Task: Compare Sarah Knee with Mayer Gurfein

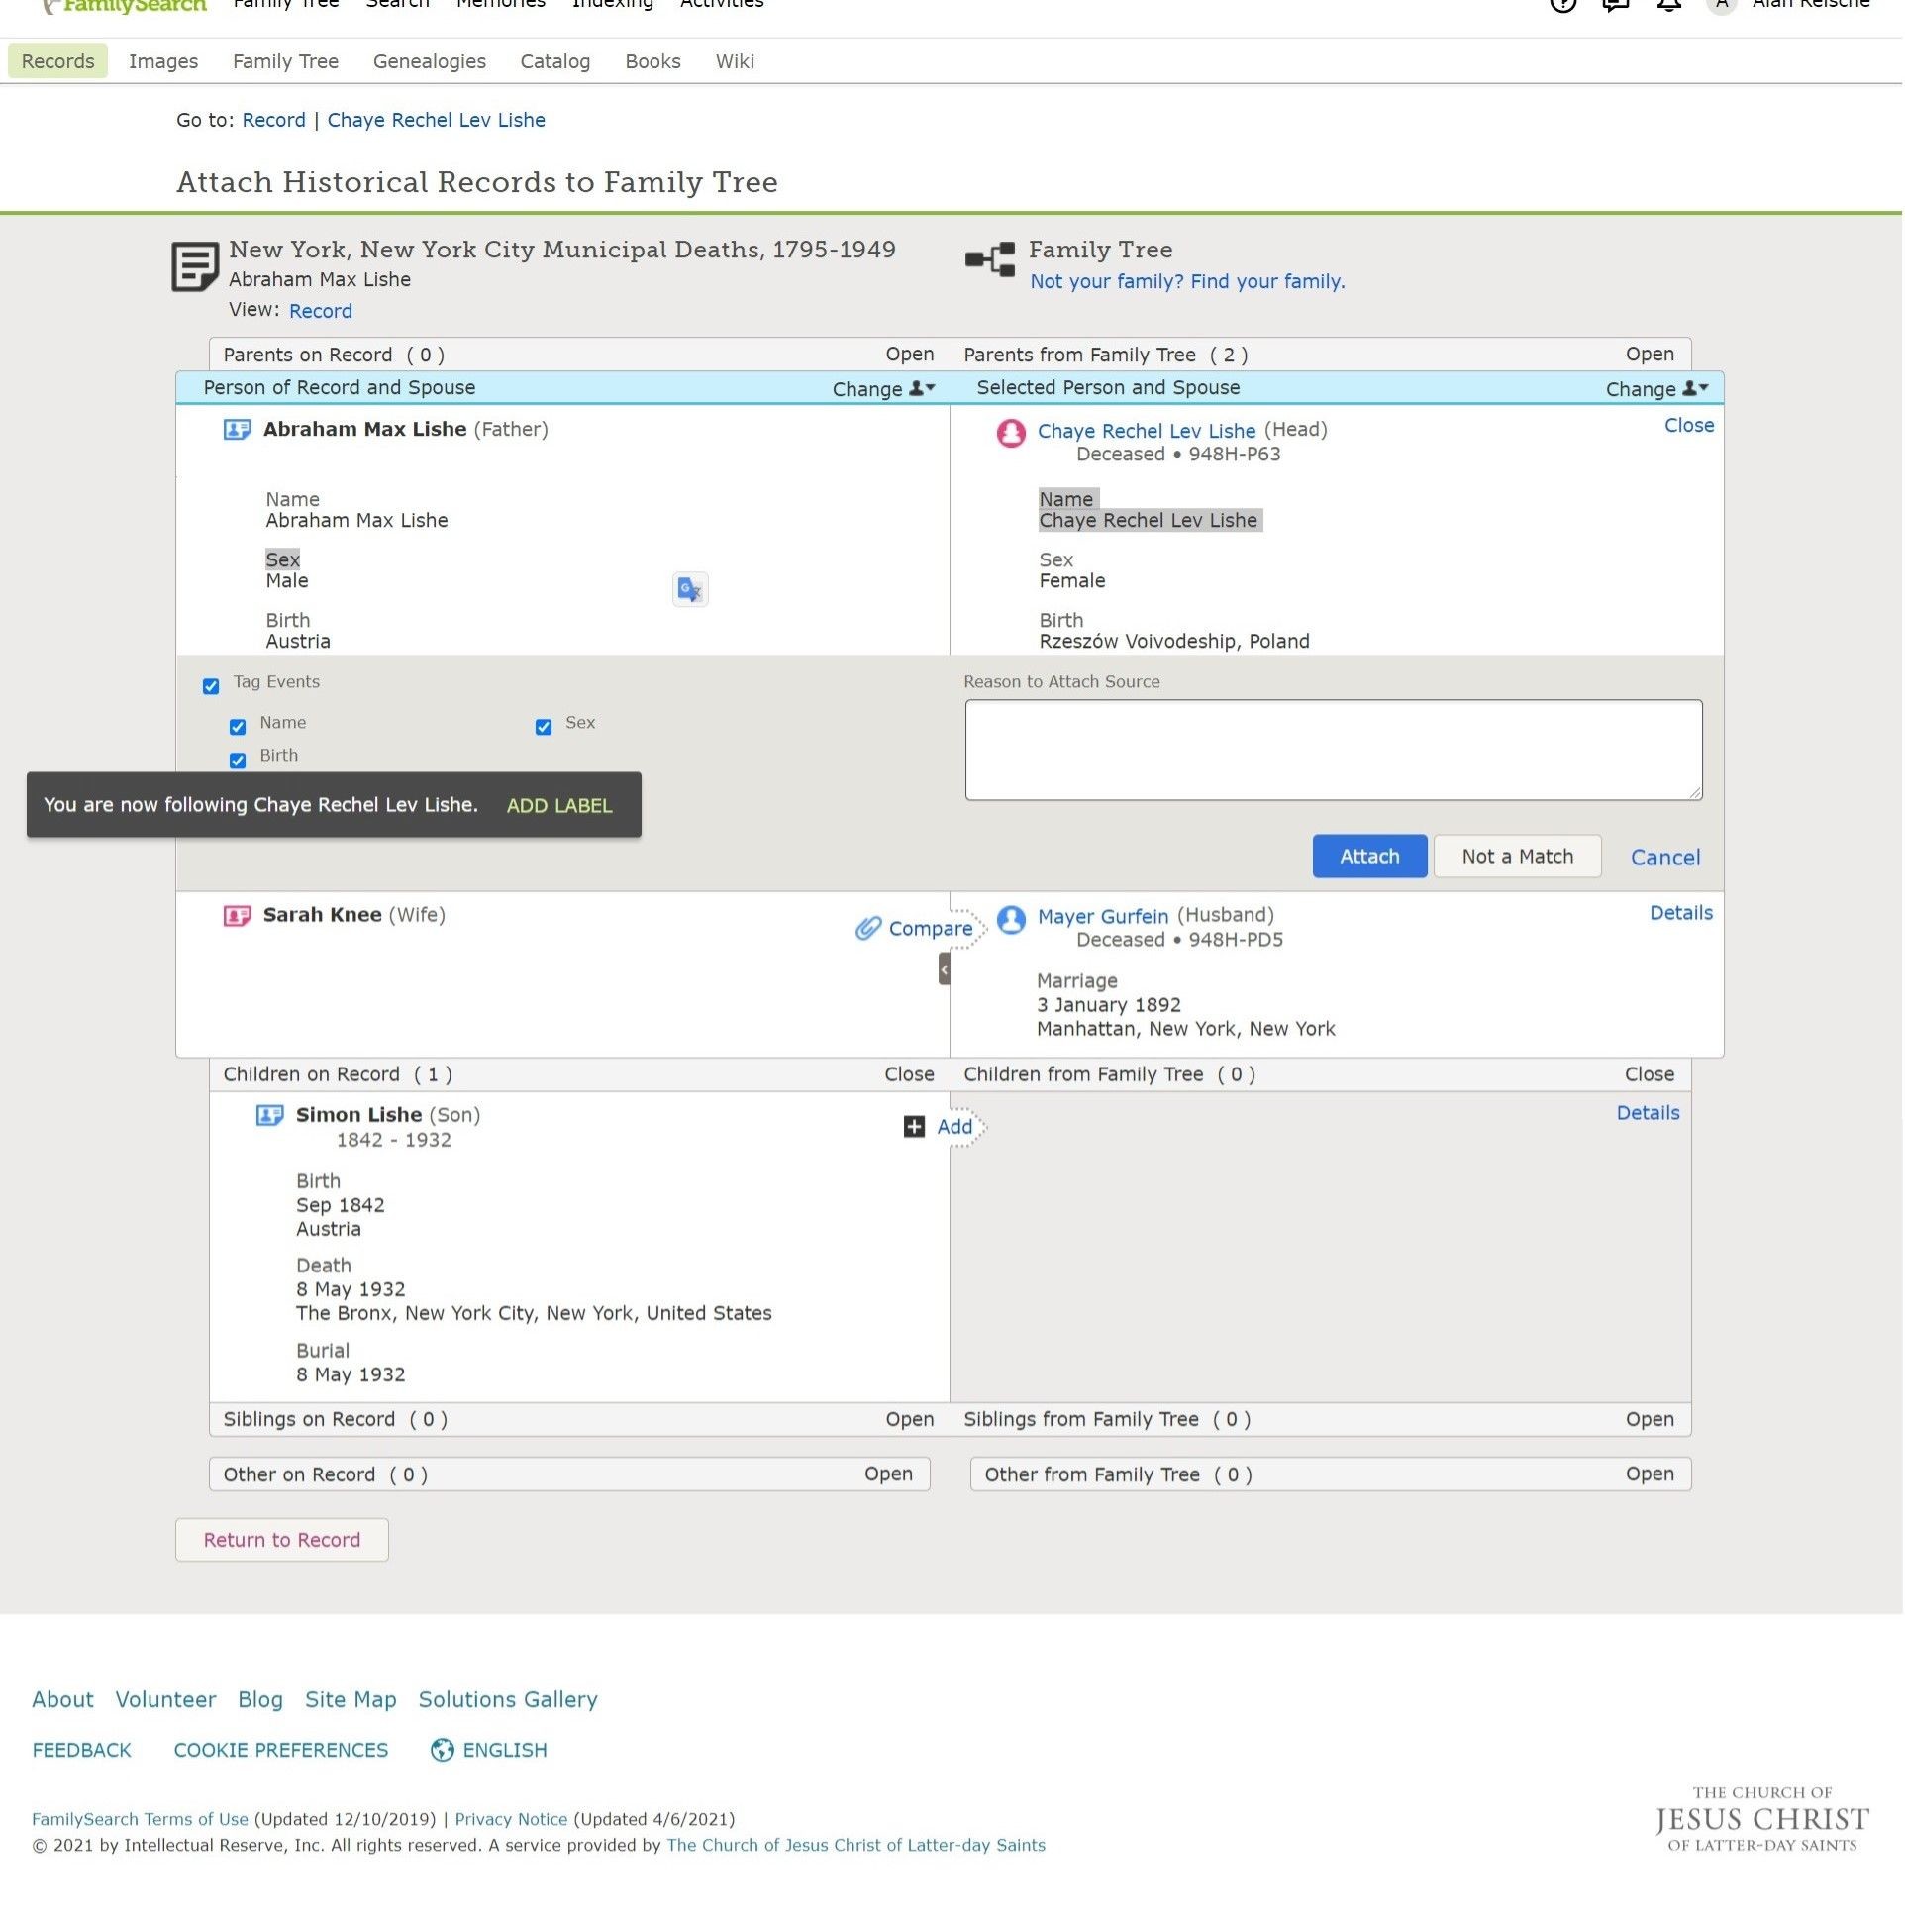Action: [915, 929]
